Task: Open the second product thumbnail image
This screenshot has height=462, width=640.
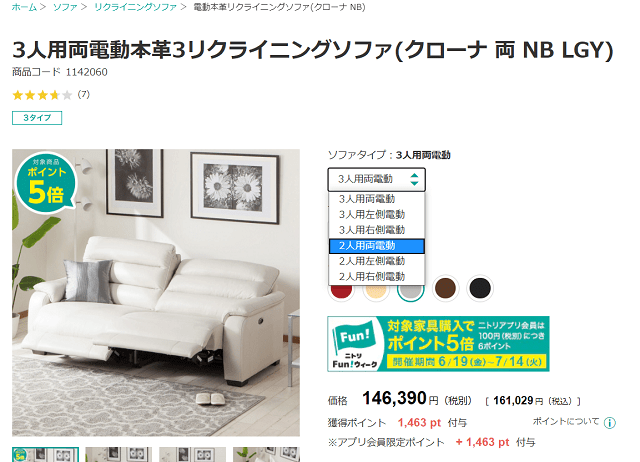Action: 118,455
